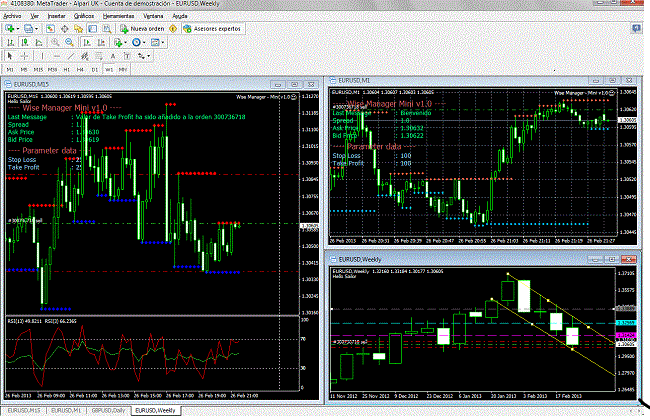Set timeframe to M15
The image size is (650, 420).
[x=39, y=70]
